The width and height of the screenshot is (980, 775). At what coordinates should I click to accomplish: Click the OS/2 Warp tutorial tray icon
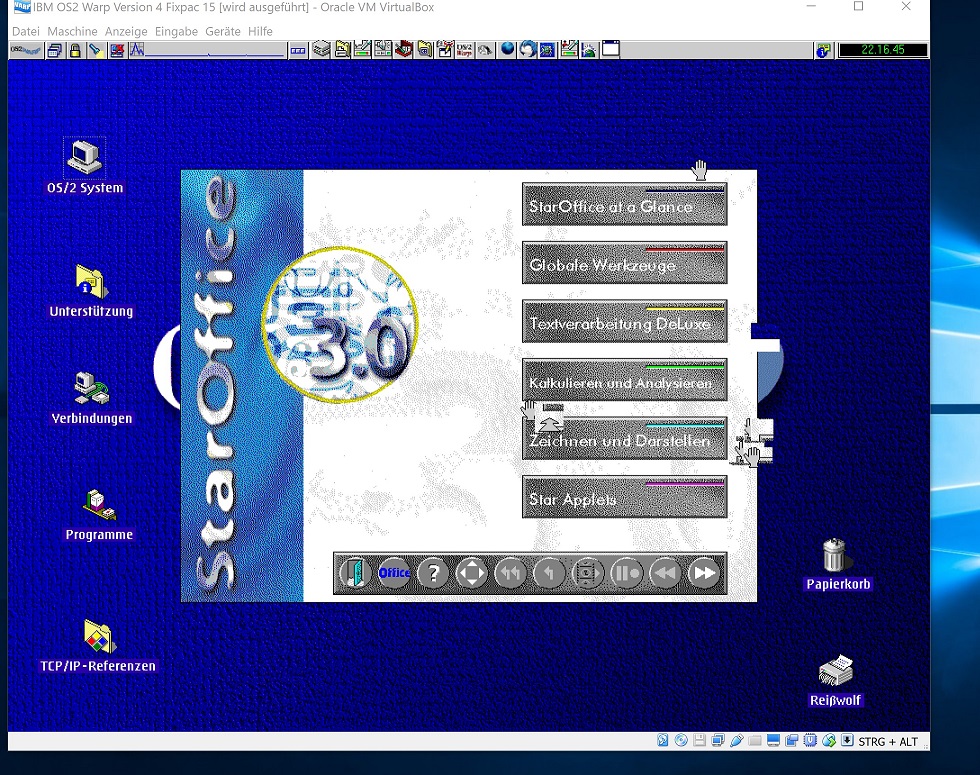(464, 49)
